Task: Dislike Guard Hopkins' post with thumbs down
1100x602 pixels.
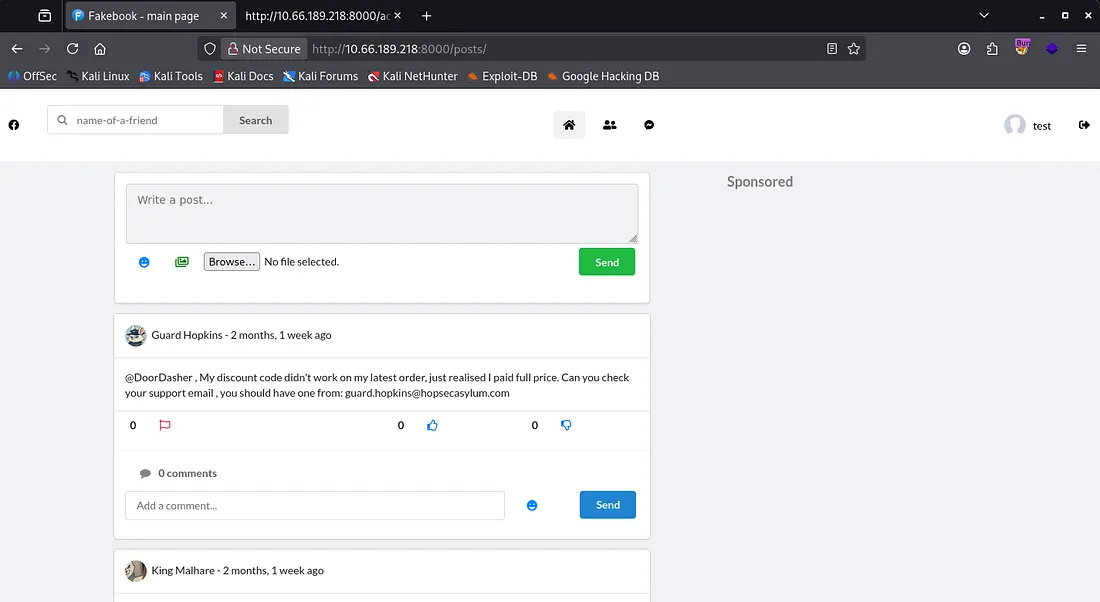Action: tap(566, 425)
